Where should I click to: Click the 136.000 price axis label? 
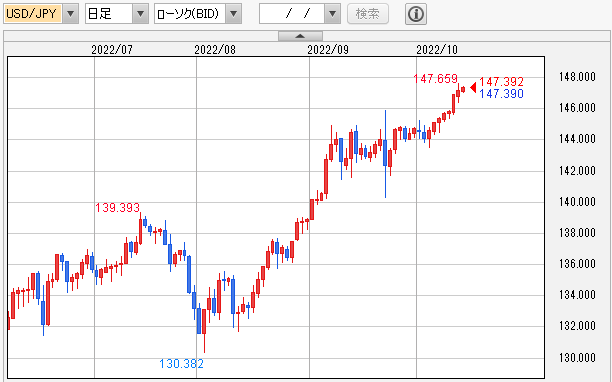point(577,264)
